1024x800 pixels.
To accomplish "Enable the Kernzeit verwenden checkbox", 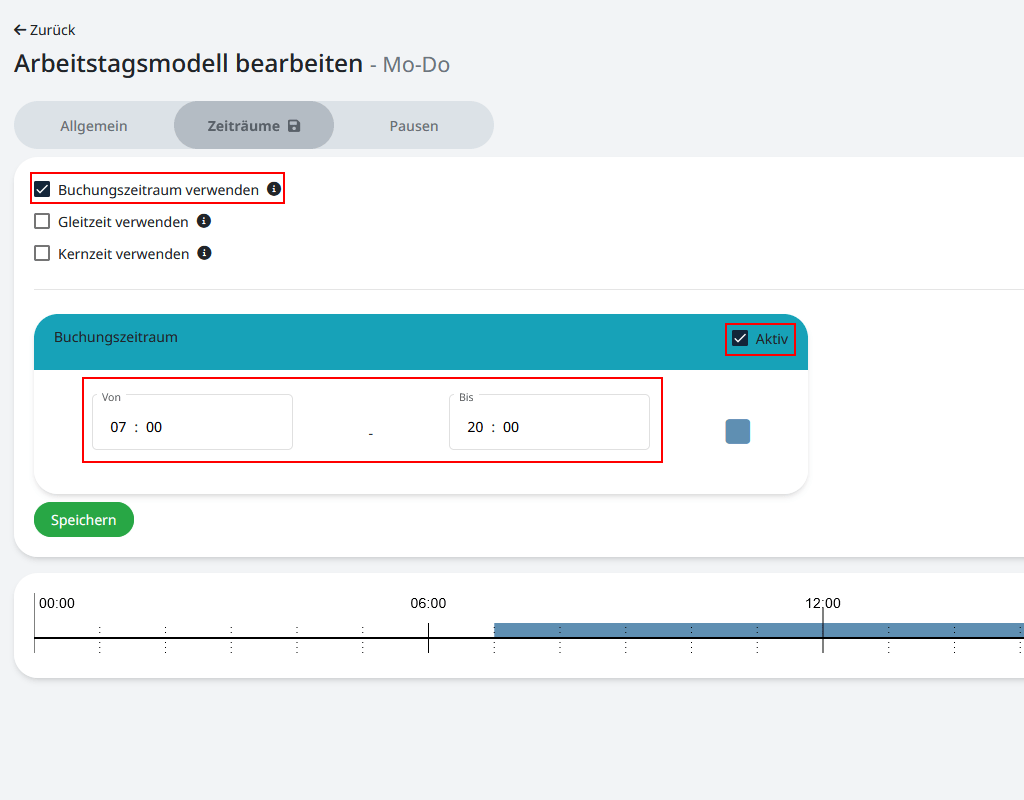I will [42, 254].
